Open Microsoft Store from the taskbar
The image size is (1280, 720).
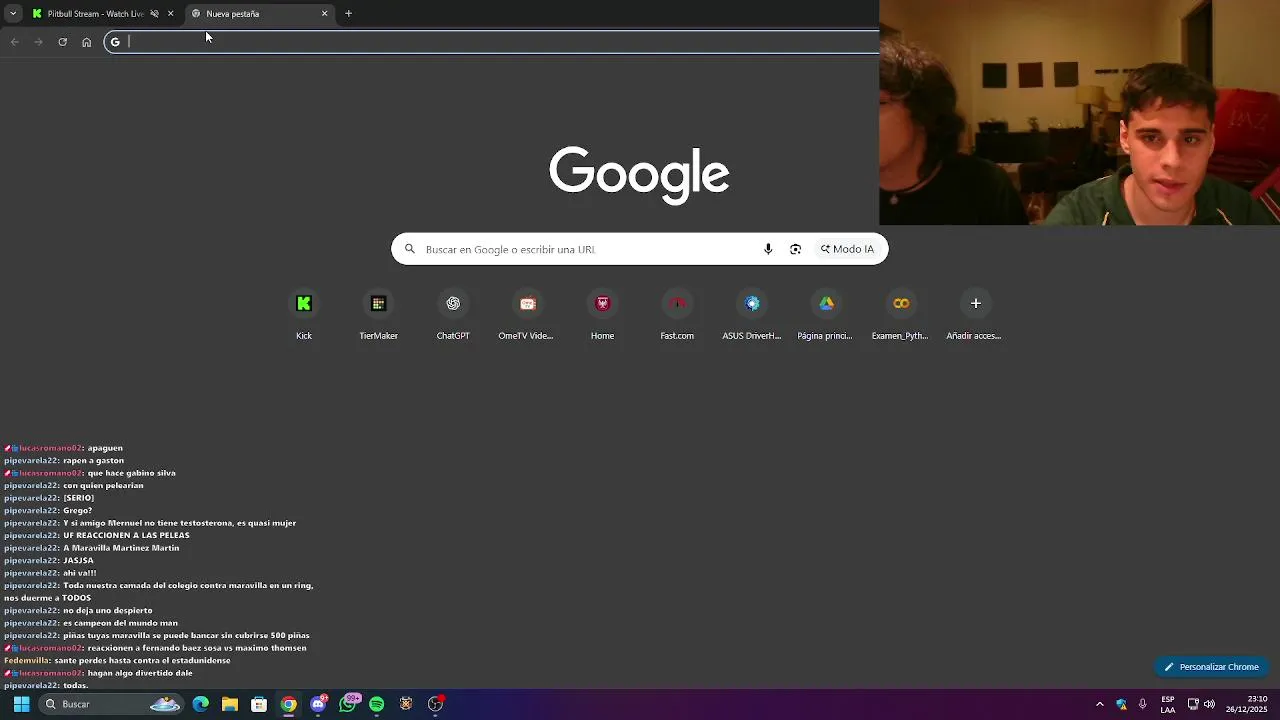259,704
